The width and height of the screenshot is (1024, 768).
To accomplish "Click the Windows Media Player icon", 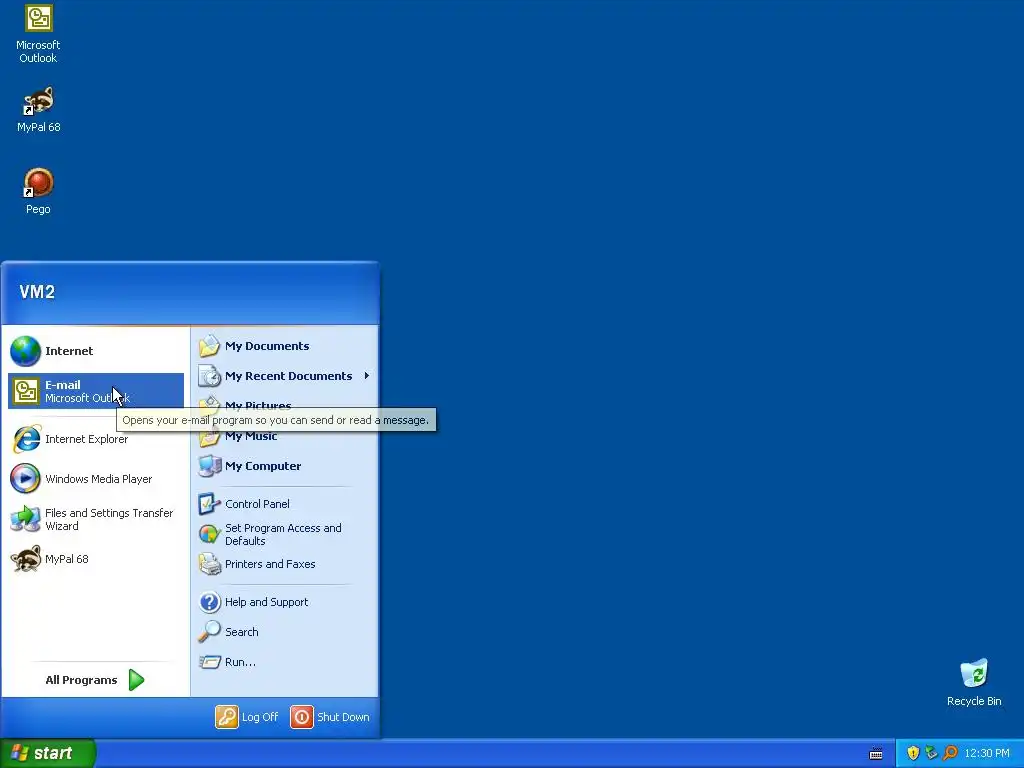I will point(25,479).
